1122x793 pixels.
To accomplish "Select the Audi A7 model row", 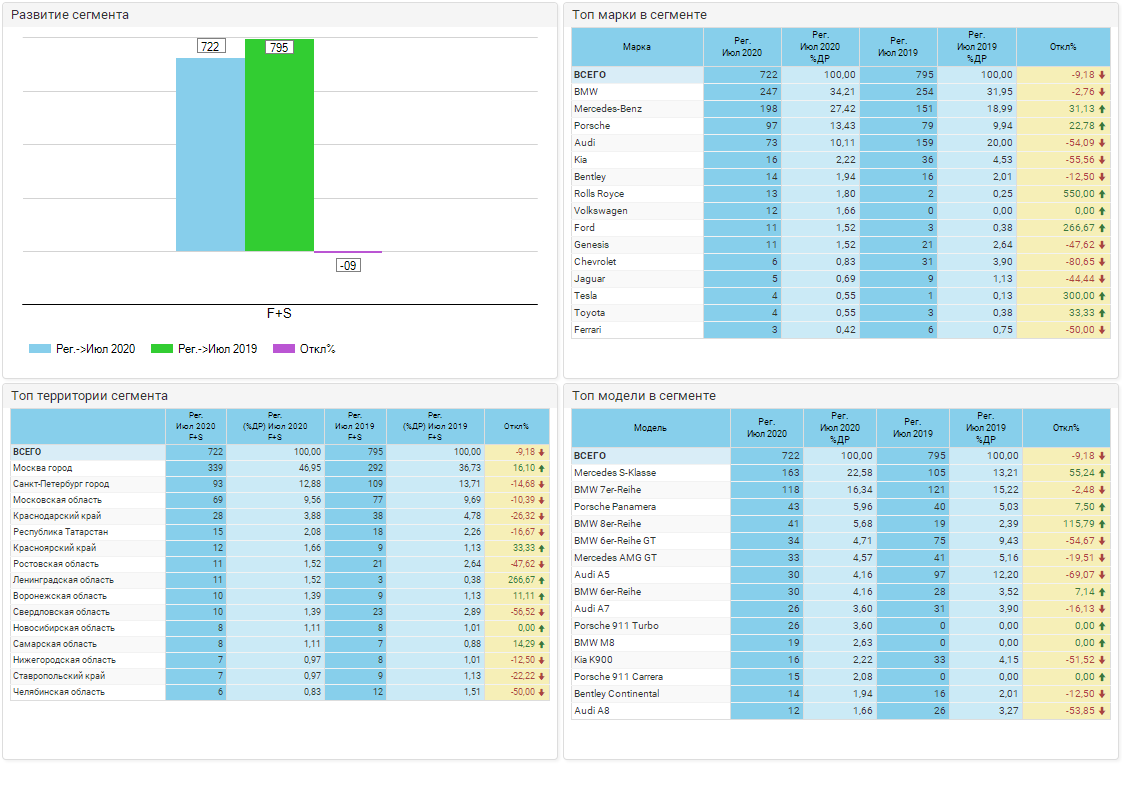I will (841, 608).
